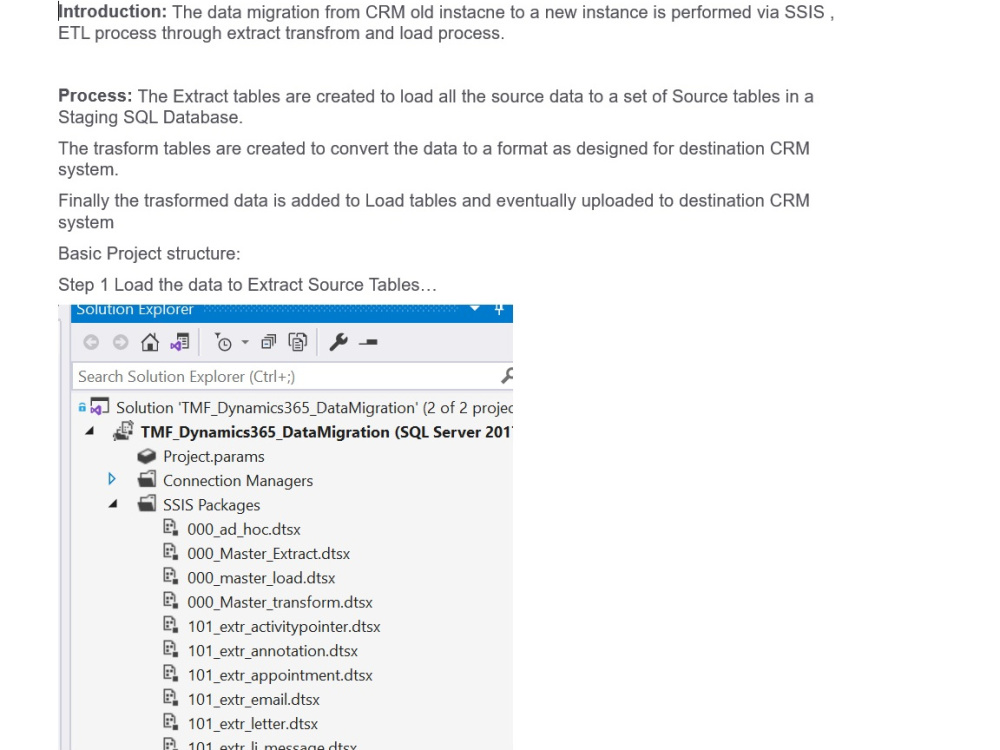
Task: Toggle the Solution Explorer auto-hide pin
Action: 499,309
